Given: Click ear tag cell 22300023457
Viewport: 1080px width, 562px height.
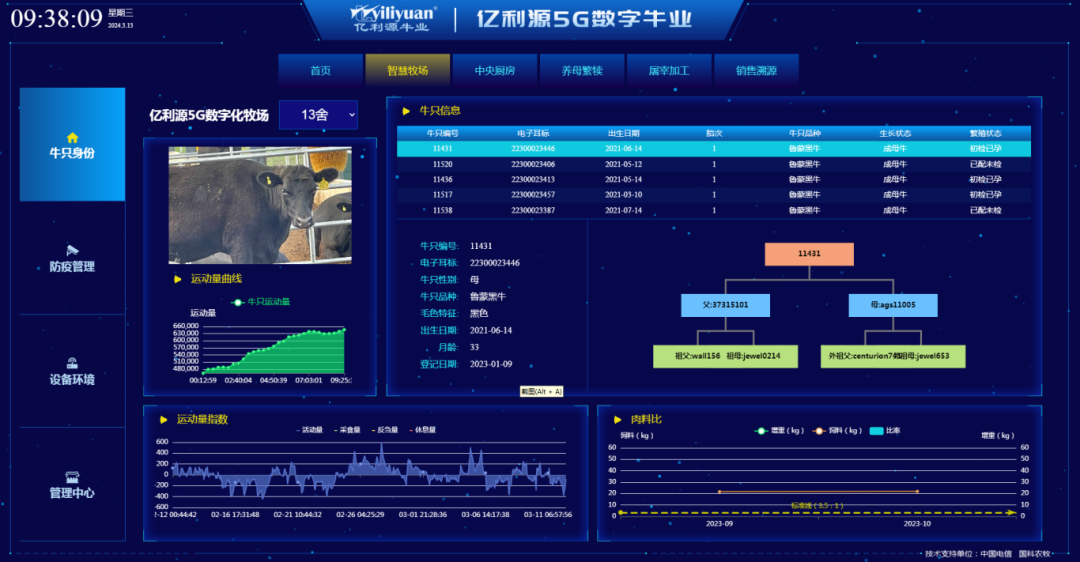Looking at the screenshot, I should pos(533,195).
